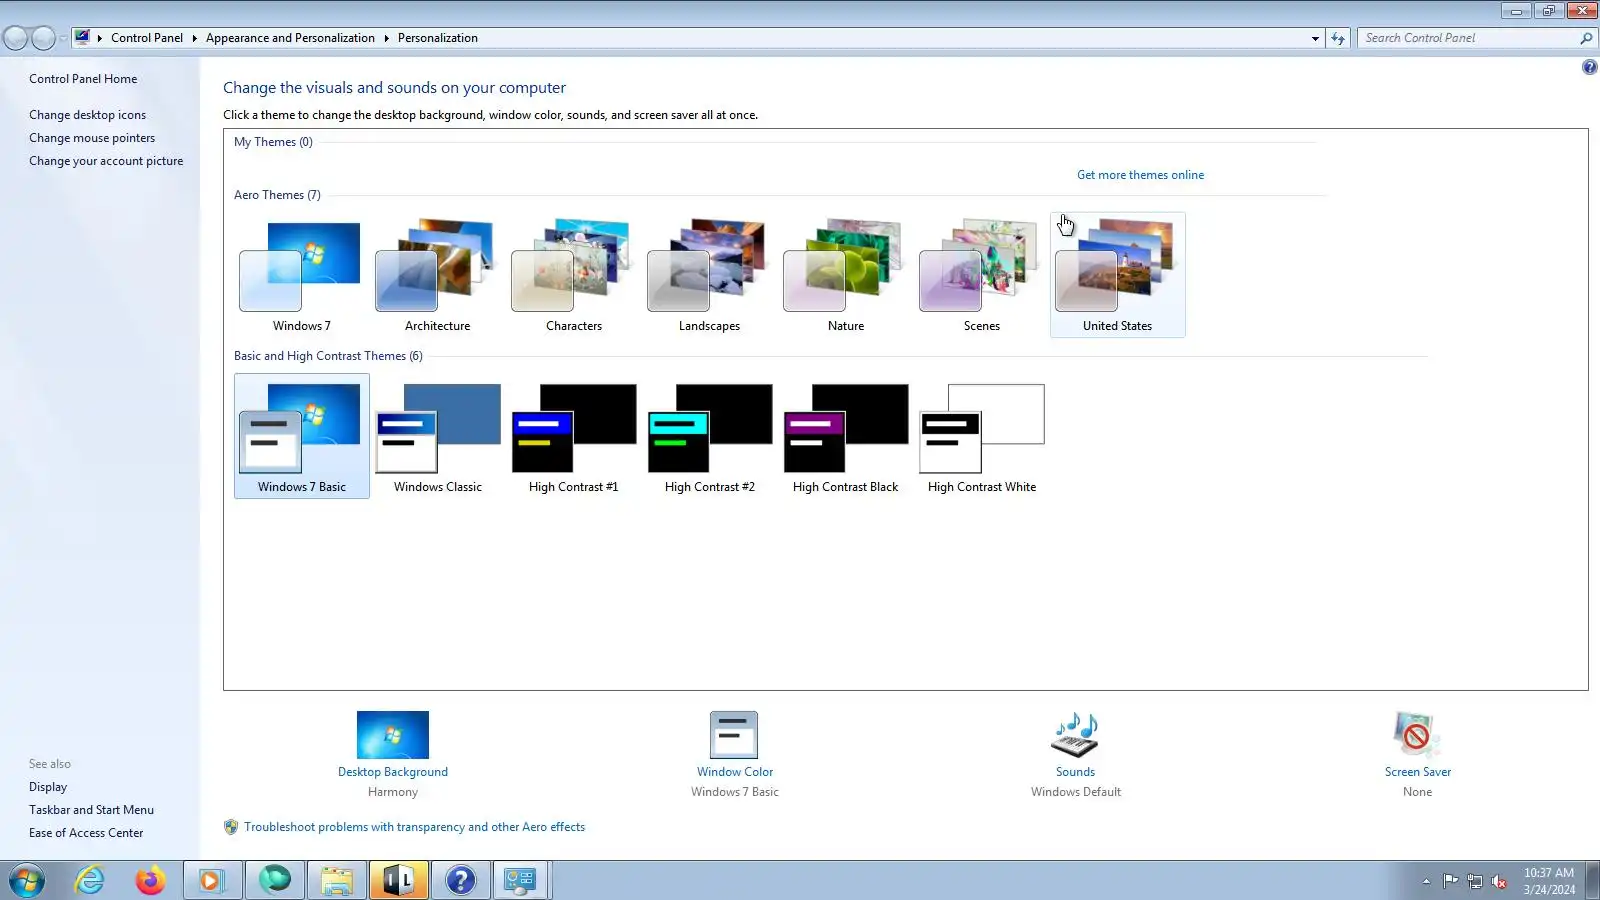Choose the High Contrast #2 theme
Image resolution: width=1600 pixels, height=900 pixels.
[709, 436]
